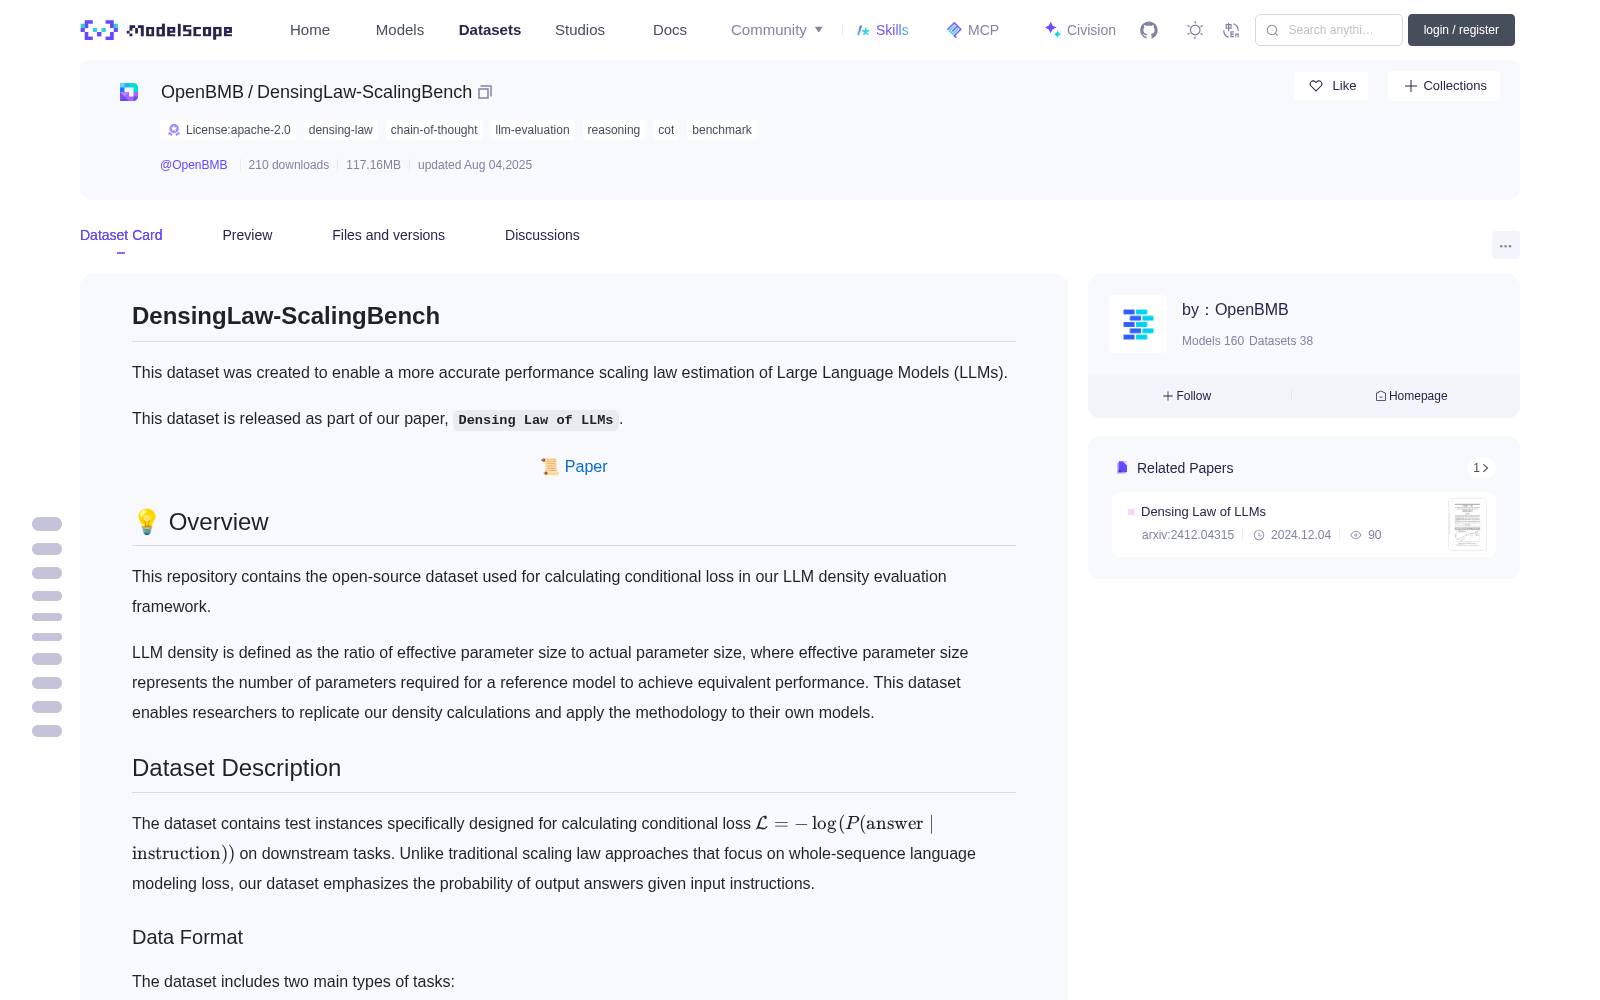Visit the OpenBMB Homepage
The width and height of the screenshot is (1600, 1000).
coord(1411,396)
